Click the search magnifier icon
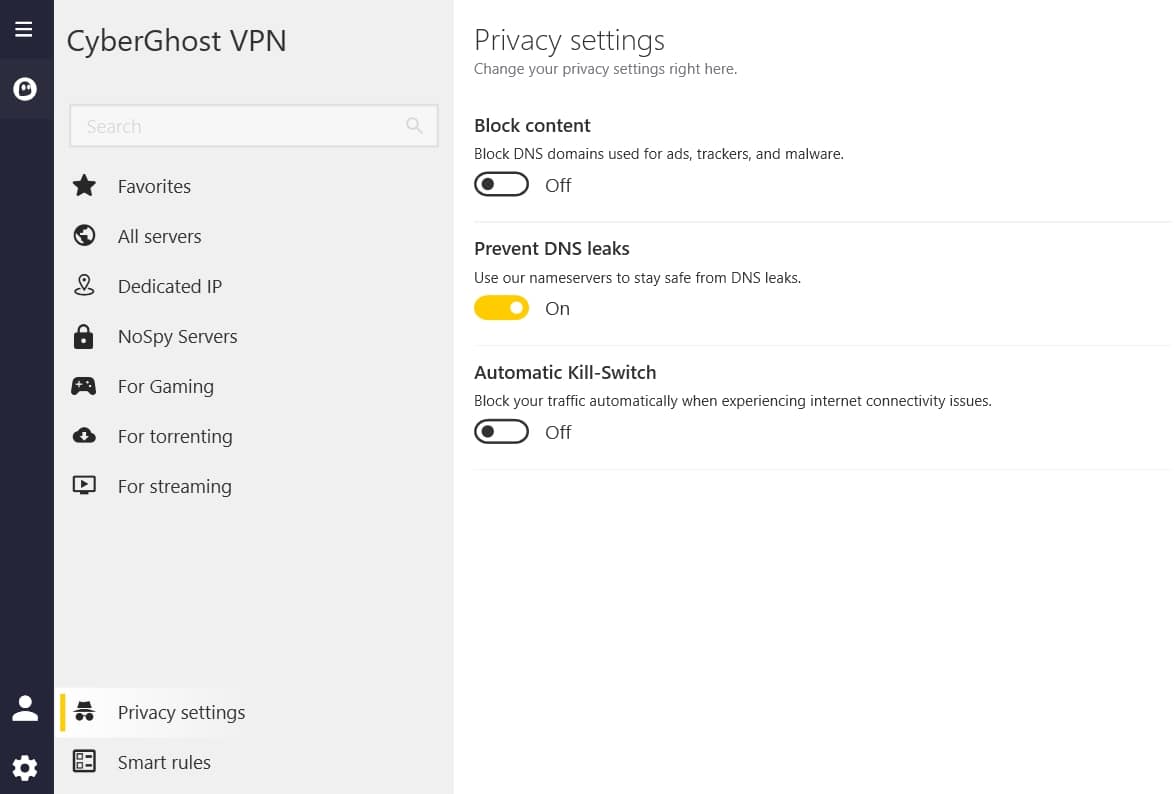This screenshot has height=794, width=1174. (x=414, y=125)
